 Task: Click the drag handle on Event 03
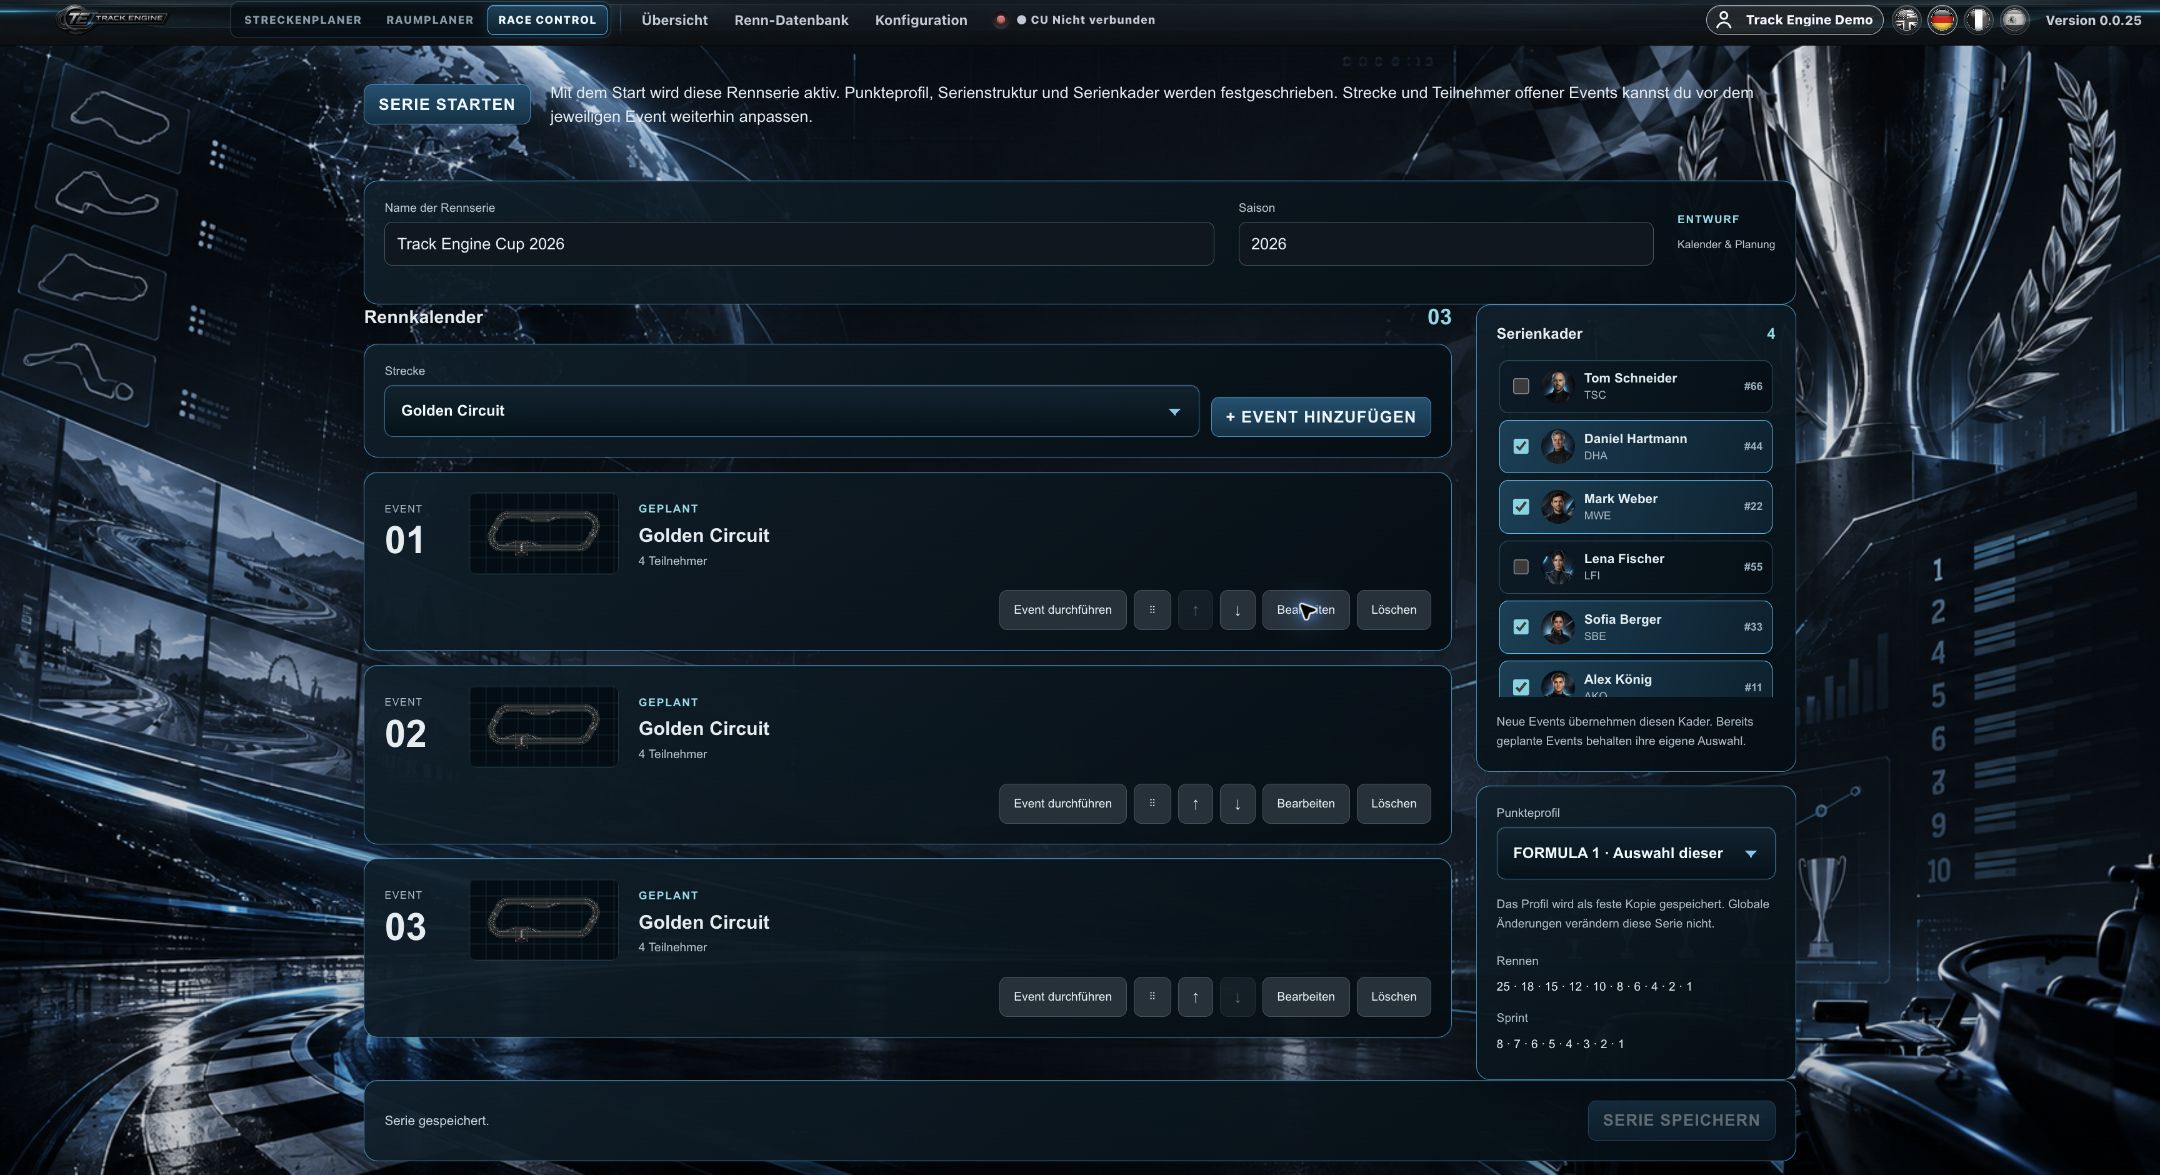point(1152,997)
